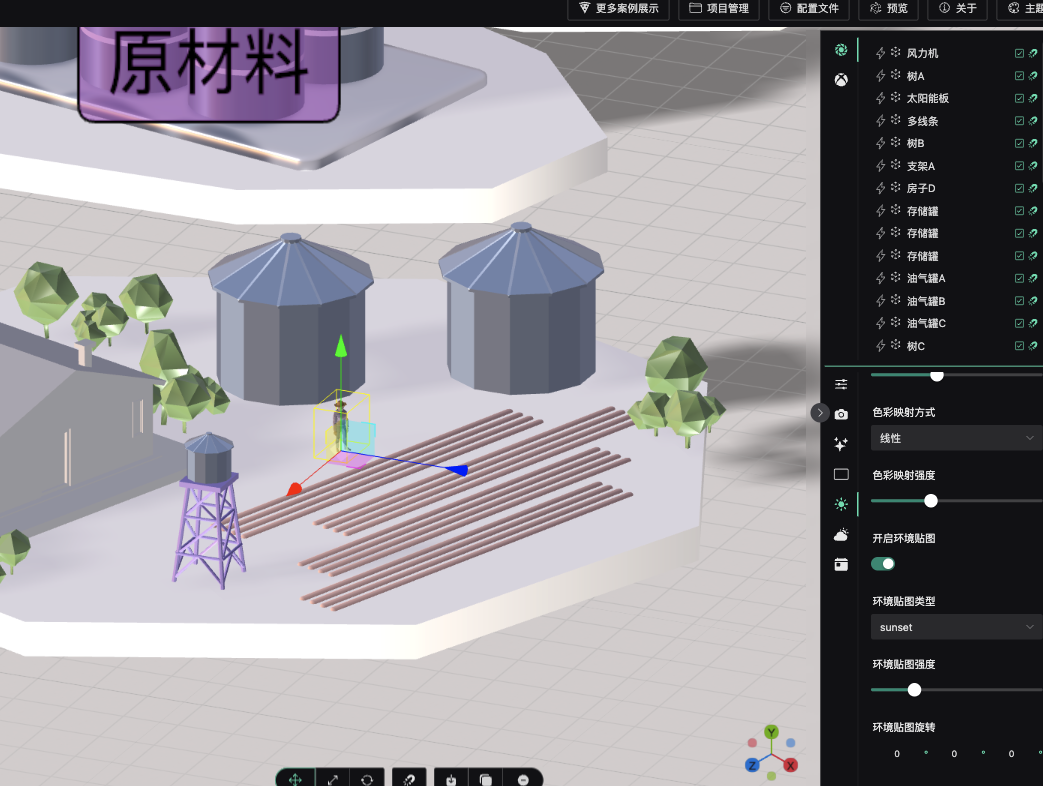
Task: Open the 色彩映射方式 dropdown showing 线性
Action: 956,438
